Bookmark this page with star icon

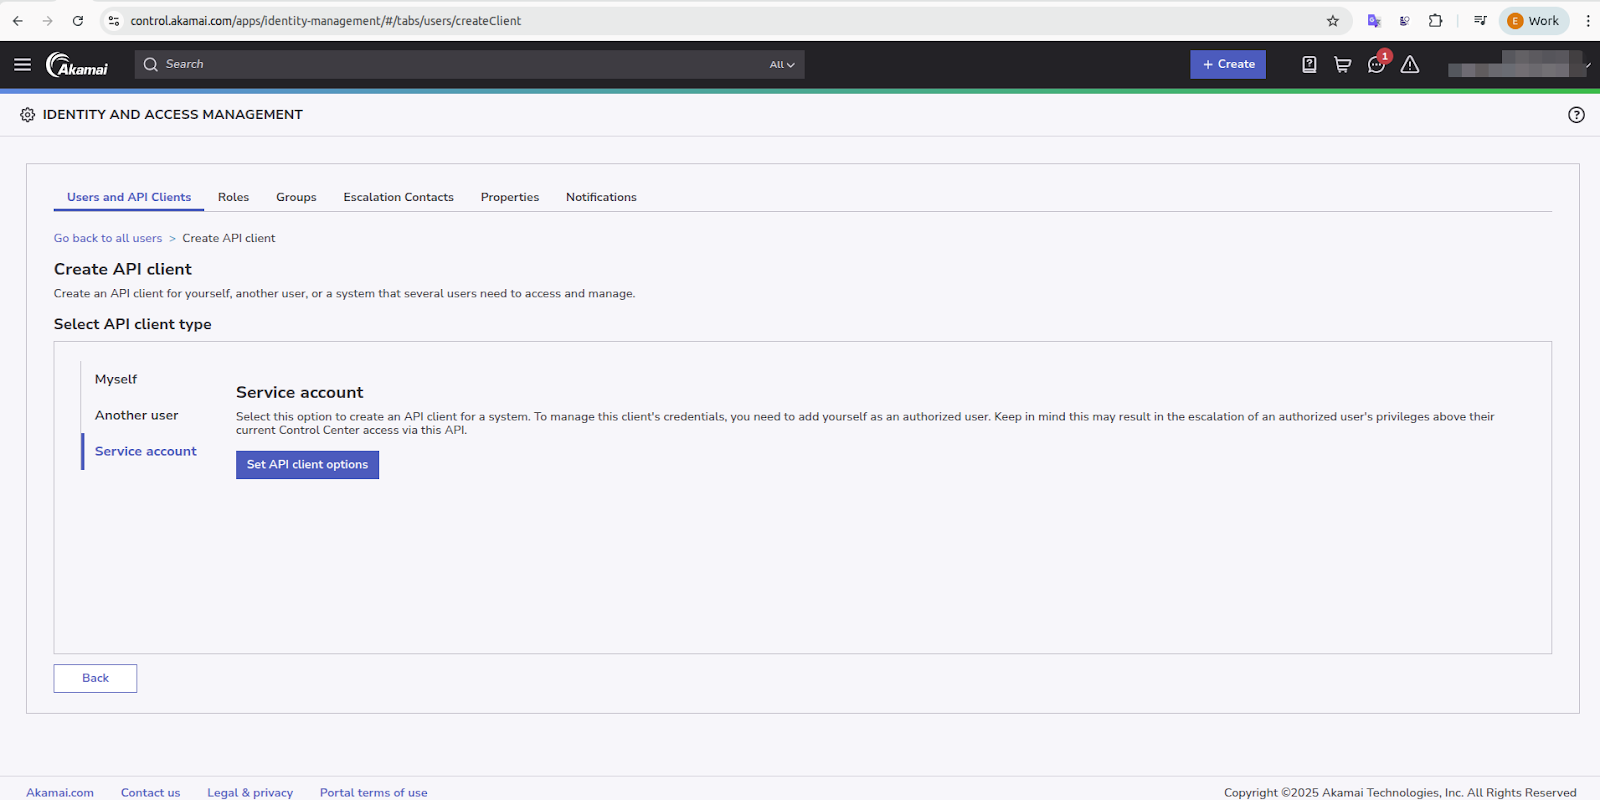(x=1332, y=21)
